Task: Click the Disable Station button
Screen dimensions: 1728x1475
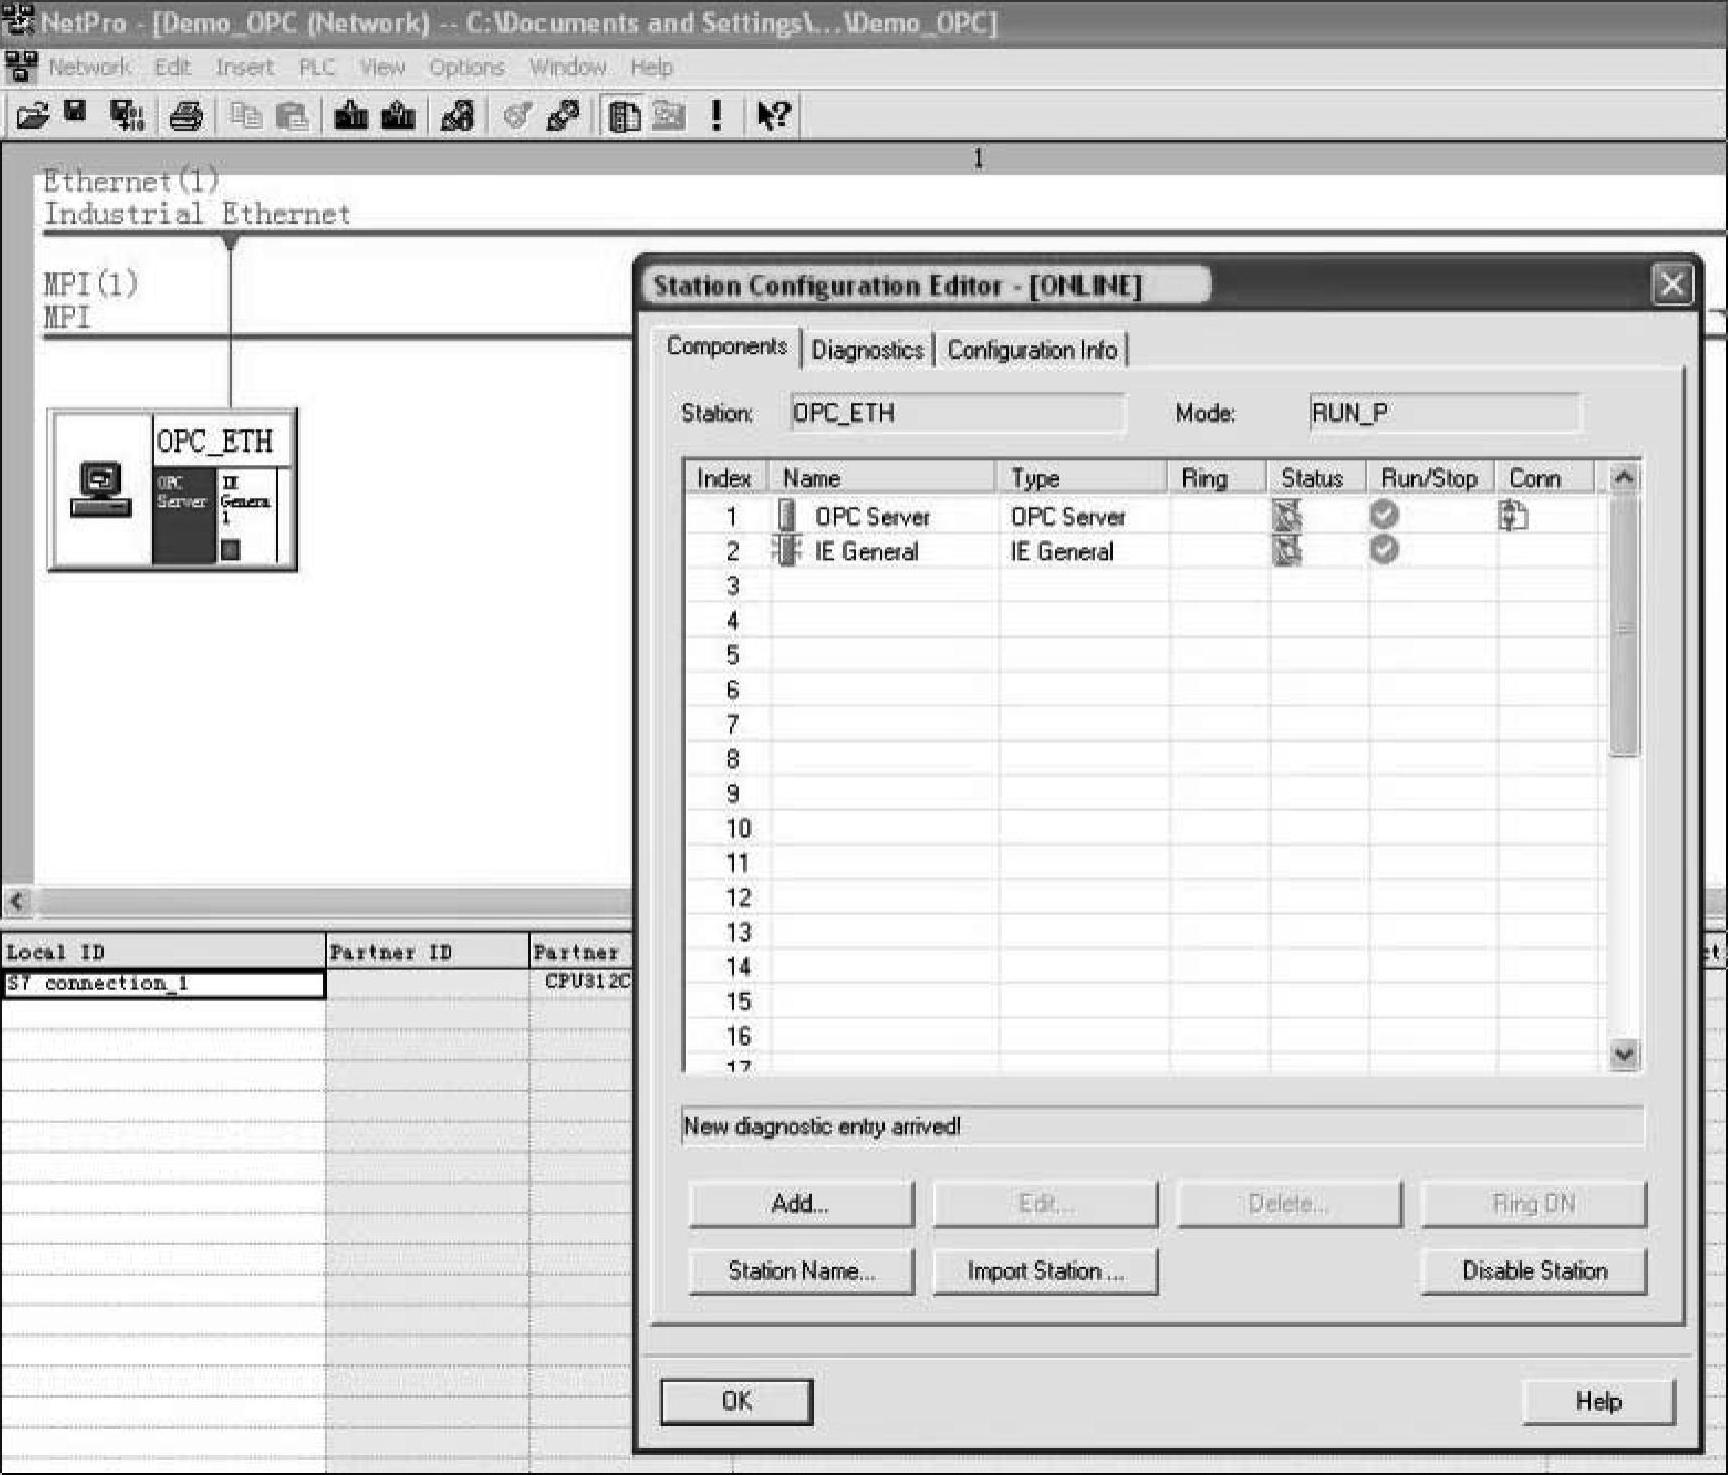Action: click(1534, 1271)
